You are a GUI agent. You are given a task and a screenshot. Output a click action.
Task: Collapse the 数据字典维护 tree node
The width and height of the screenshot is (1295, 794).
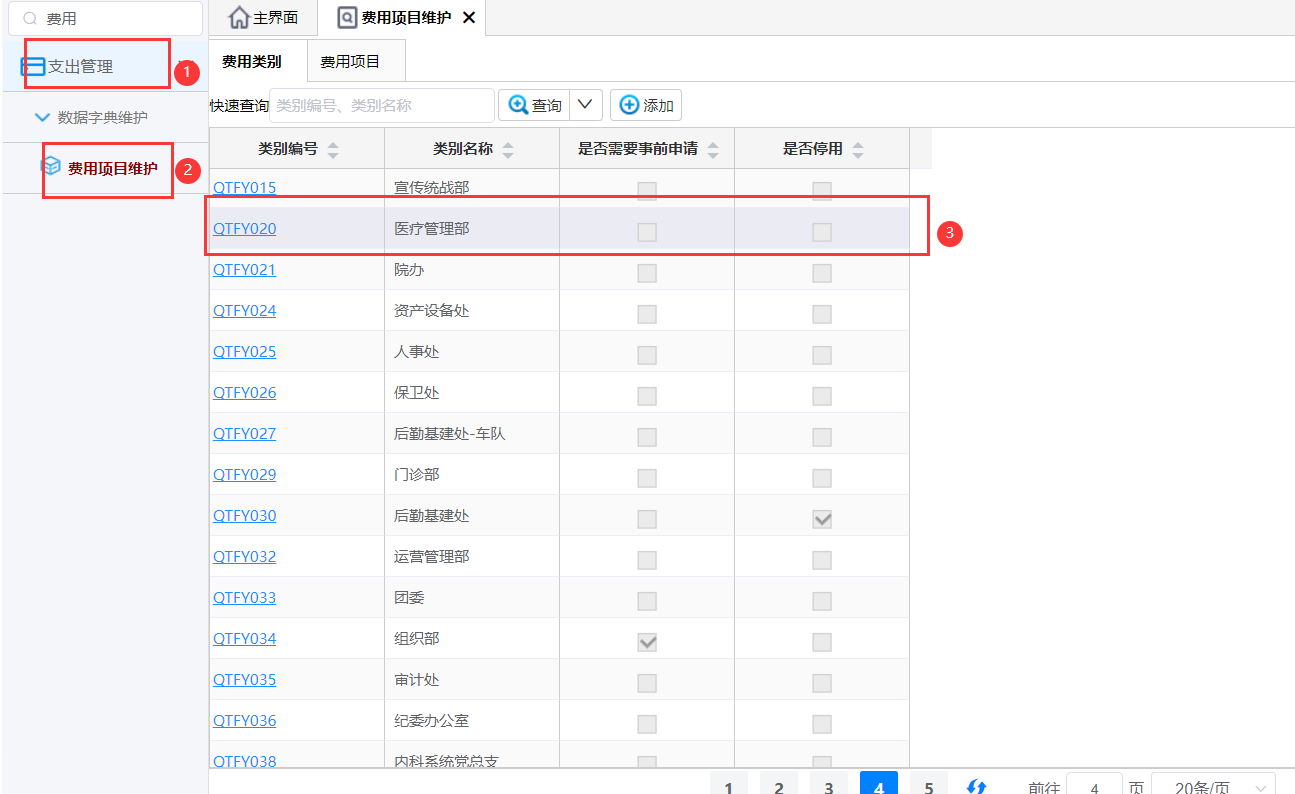coord(42,117)
